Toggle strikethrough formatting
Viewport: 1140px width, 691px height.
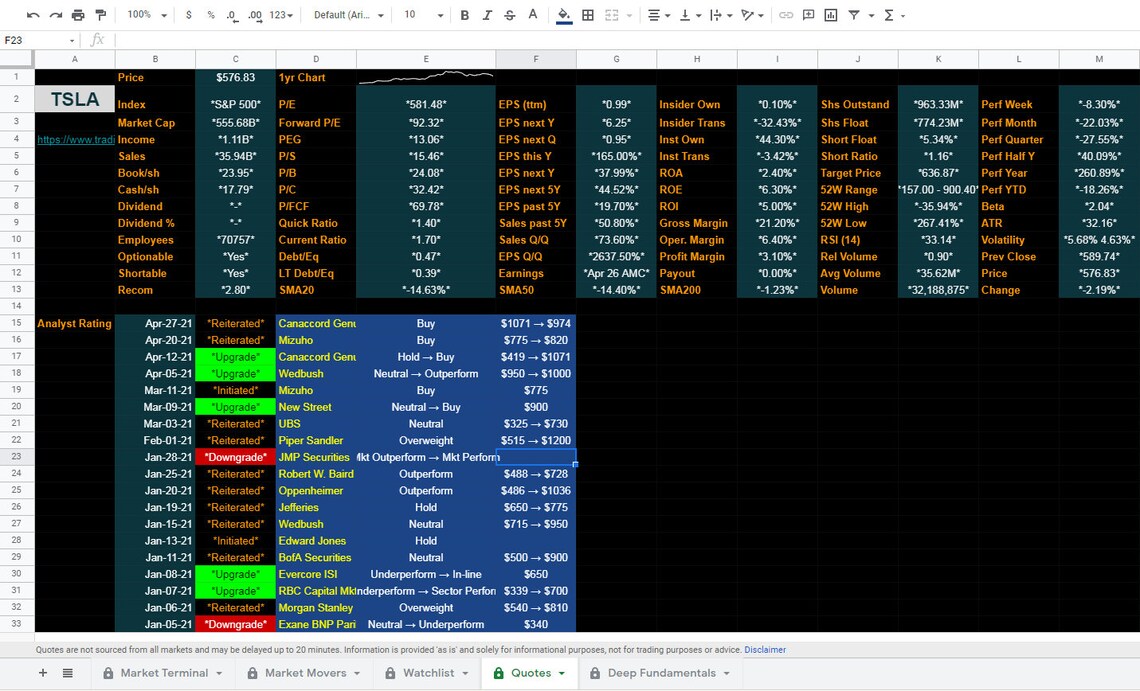coord(509,15)
